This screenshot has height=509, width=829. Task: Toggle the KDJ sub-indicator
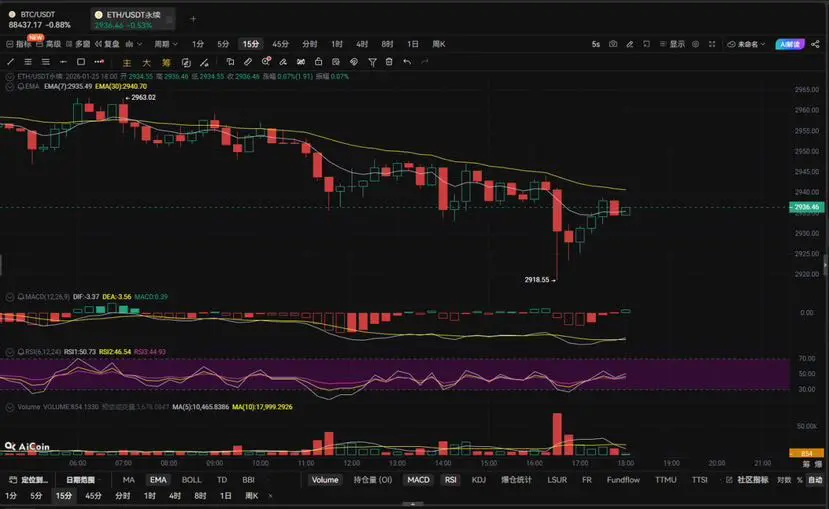(478, 480)
